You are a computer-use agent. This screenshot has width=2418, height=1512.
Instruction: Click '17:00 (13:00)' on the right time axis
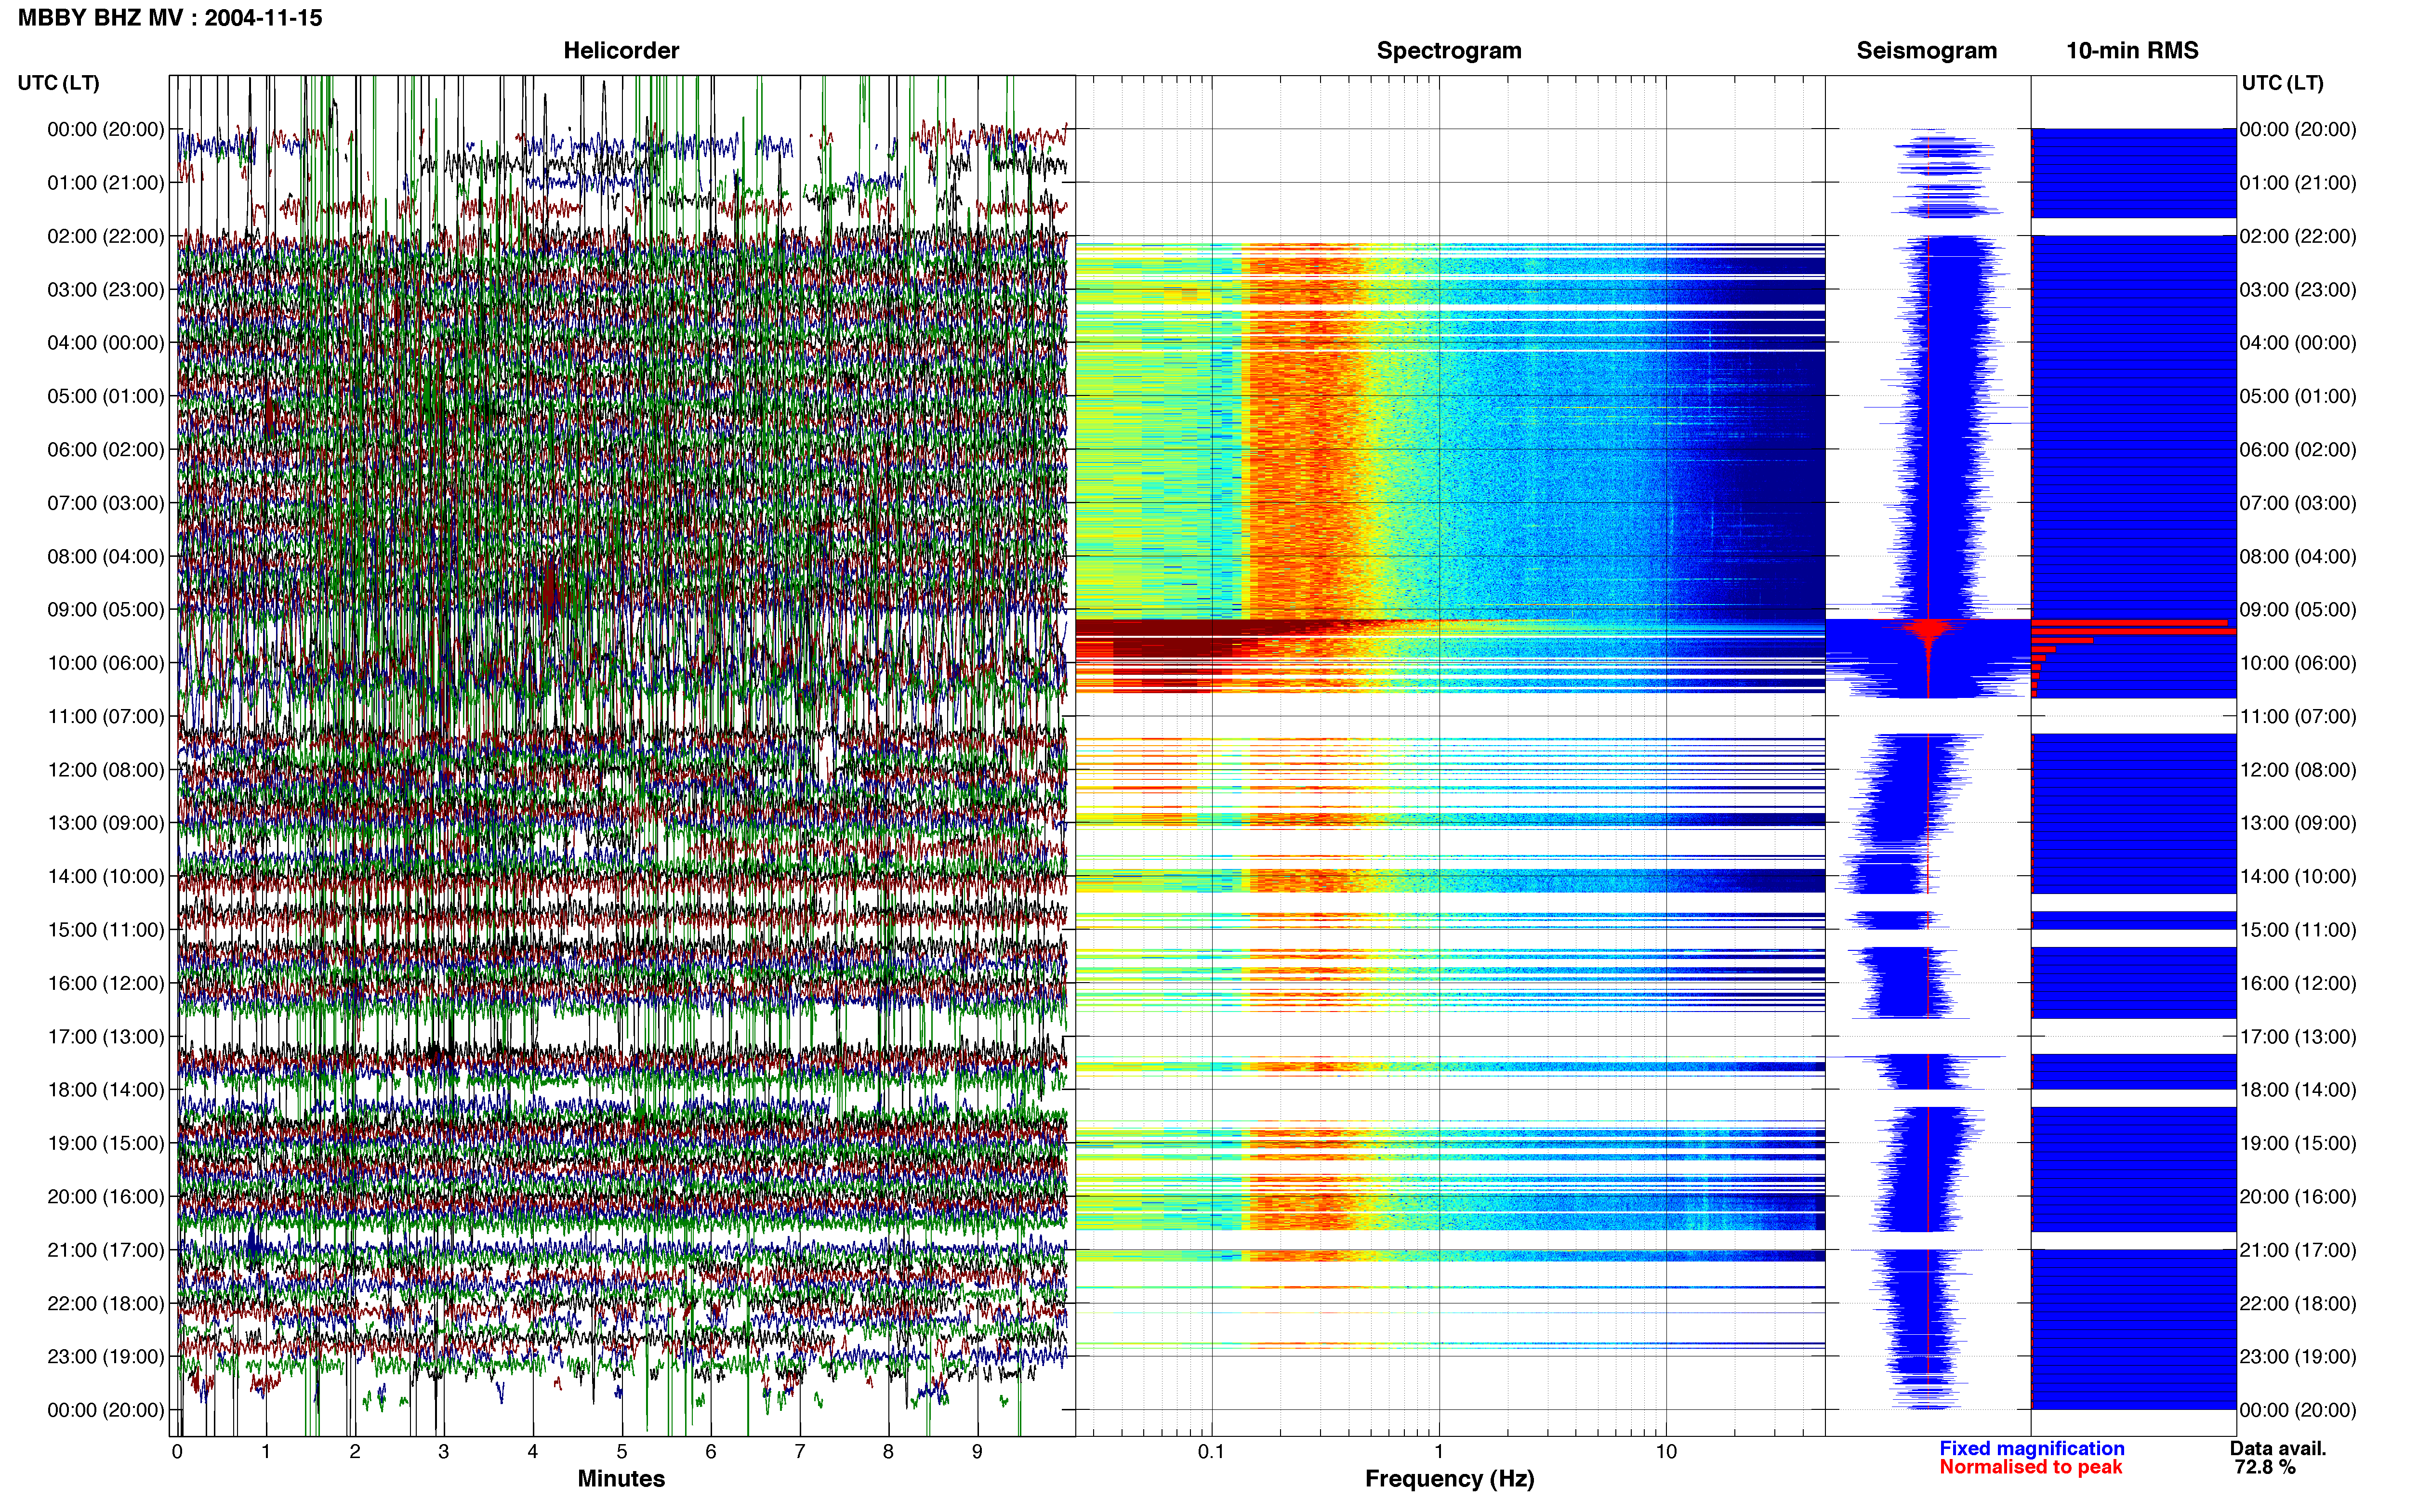2298,1037
